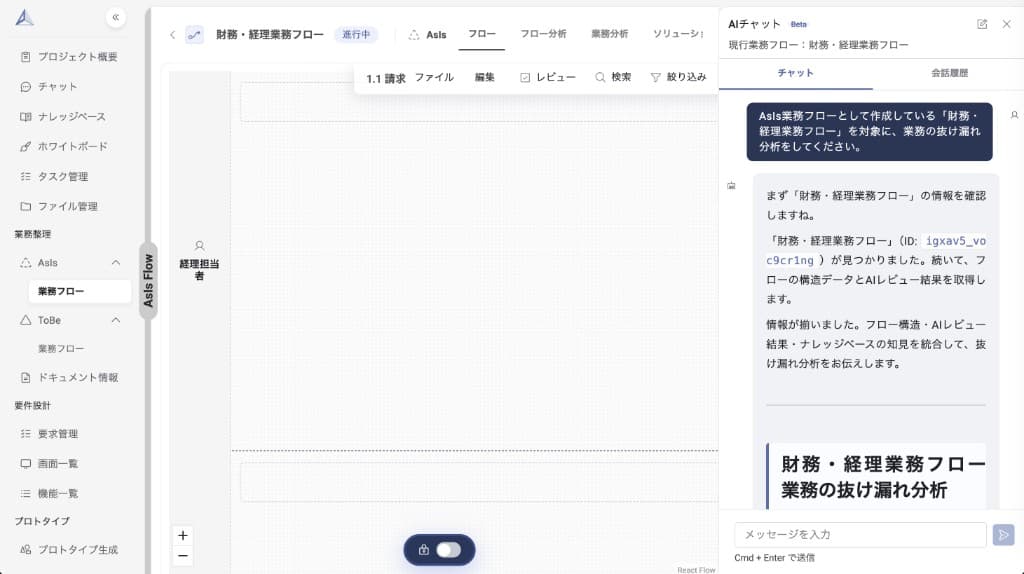Click the ドキュメント情報 document icon
Viewport: 1024px width, 574px height.
(25, 377)
